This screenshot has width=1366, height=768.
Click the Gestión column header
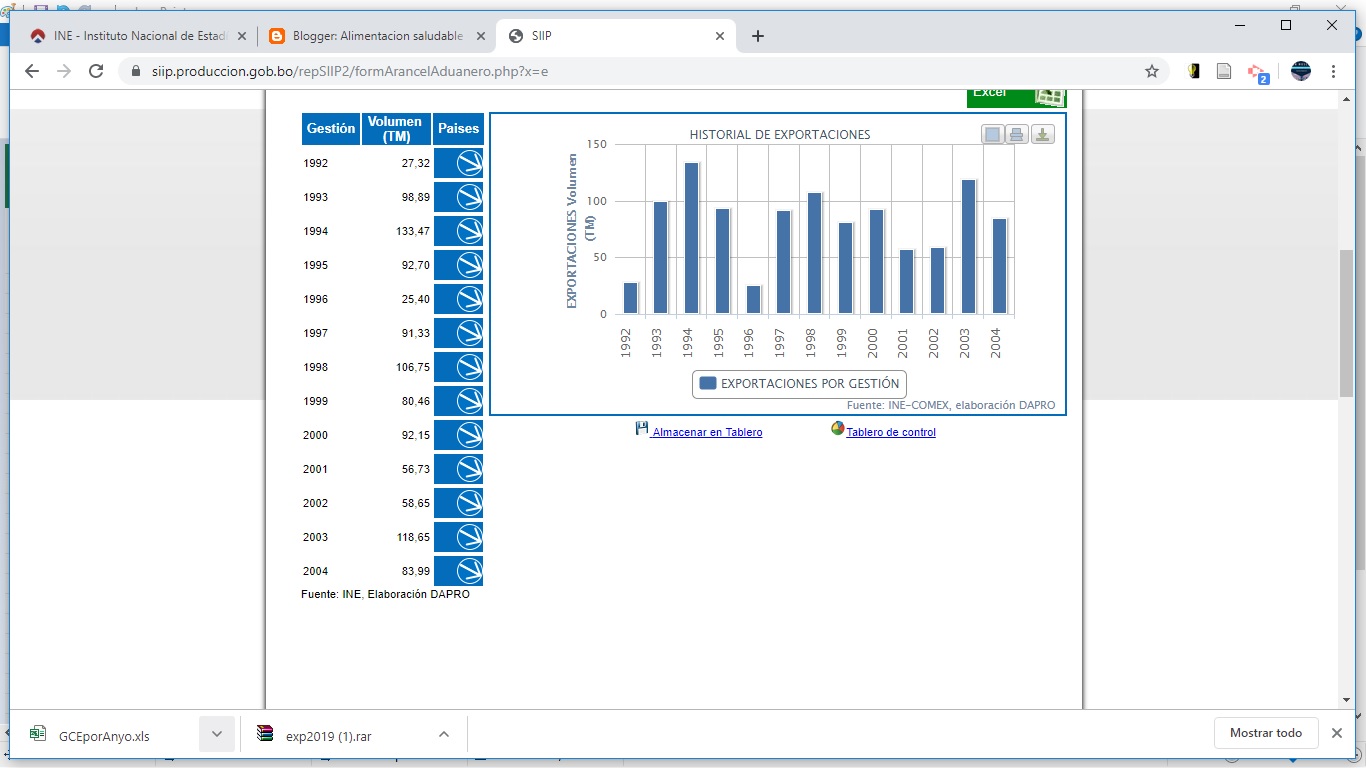(331, 129)
